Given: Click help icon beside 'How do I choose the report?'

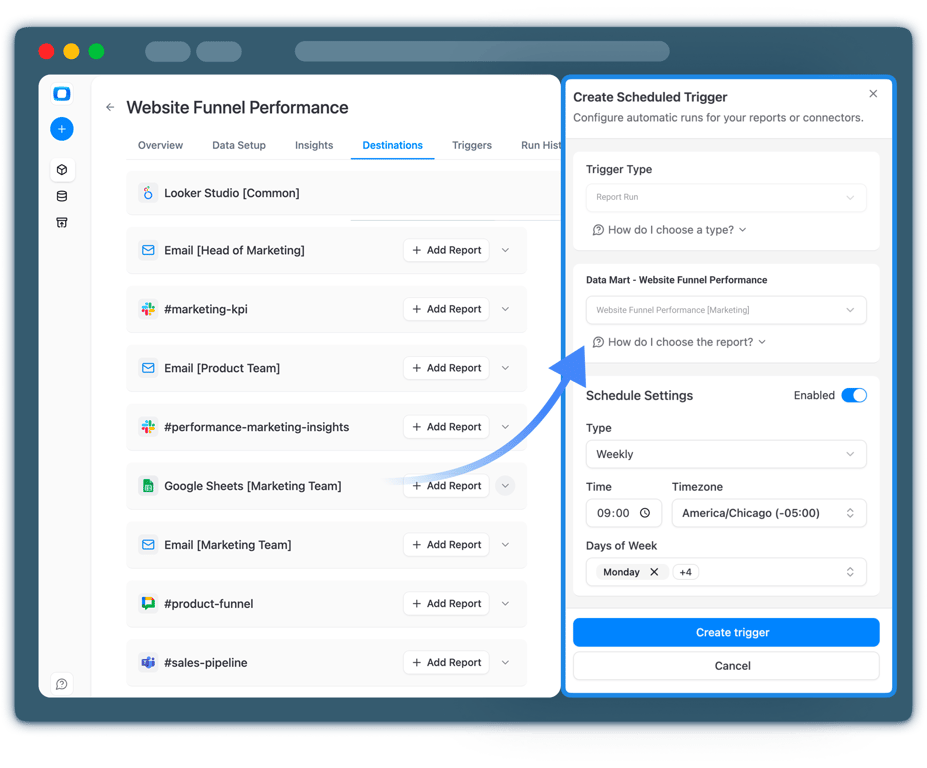Looking at the screenshot, I should point(598,342).
